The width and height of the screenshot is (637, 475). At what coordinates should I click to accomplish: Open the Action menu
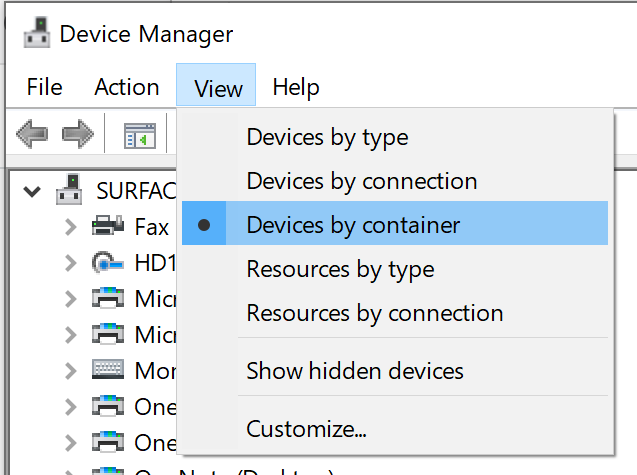(127, 87)
